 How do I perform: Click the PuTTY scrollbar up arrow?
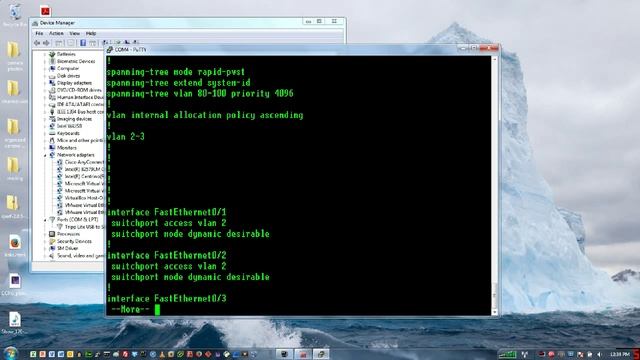coord(495,59)
